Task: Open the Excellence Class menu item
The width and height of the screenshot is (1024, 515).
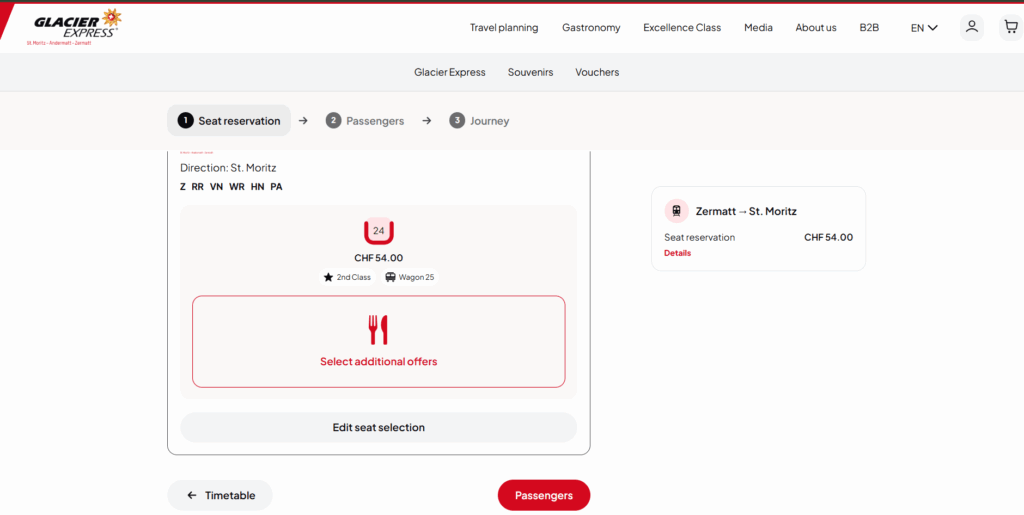Action: [682, 28]
